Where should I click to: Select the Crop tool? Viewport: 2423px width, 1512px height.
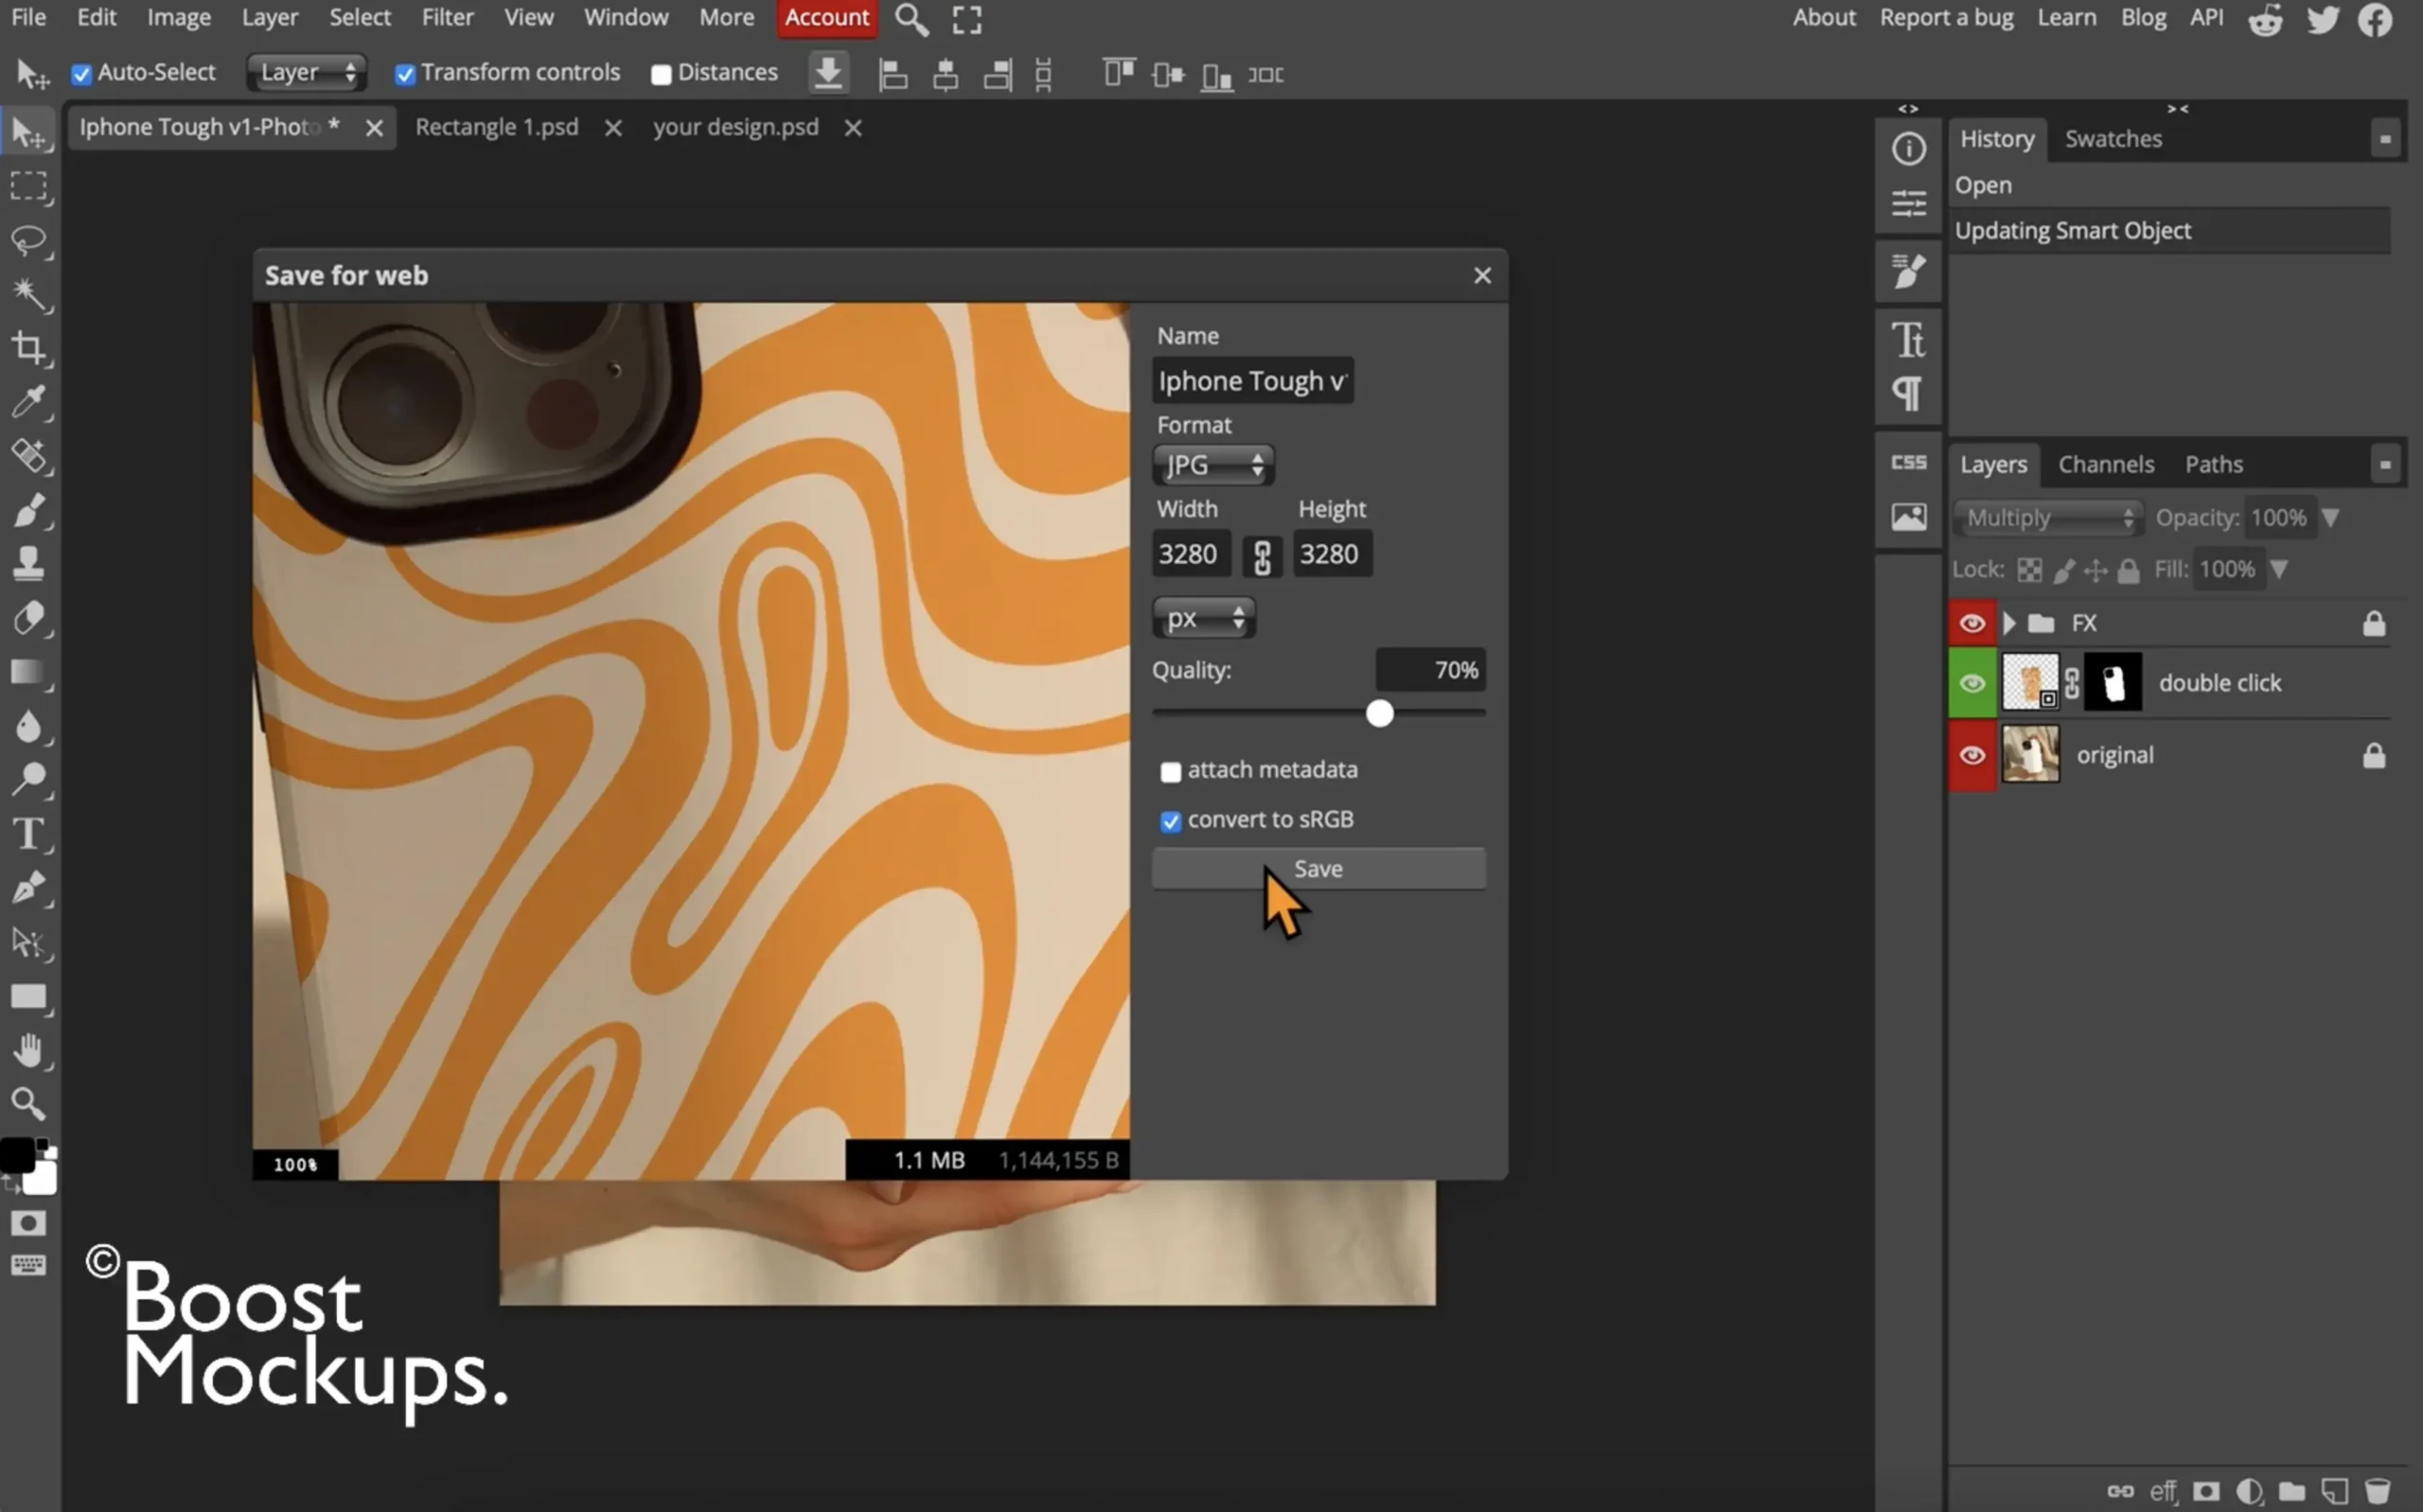point(29,348)
